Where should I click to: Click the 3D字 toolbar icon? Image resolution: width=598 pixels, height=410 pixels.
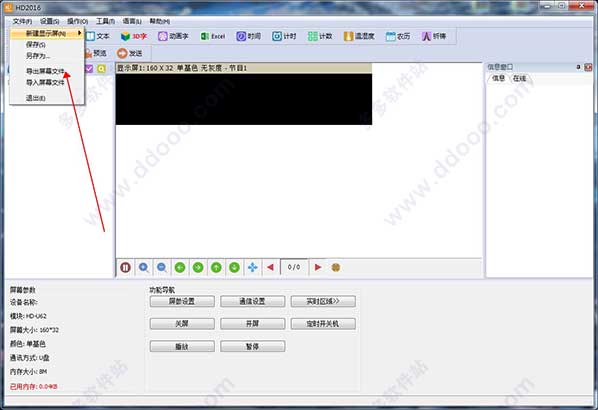(125, 36)
